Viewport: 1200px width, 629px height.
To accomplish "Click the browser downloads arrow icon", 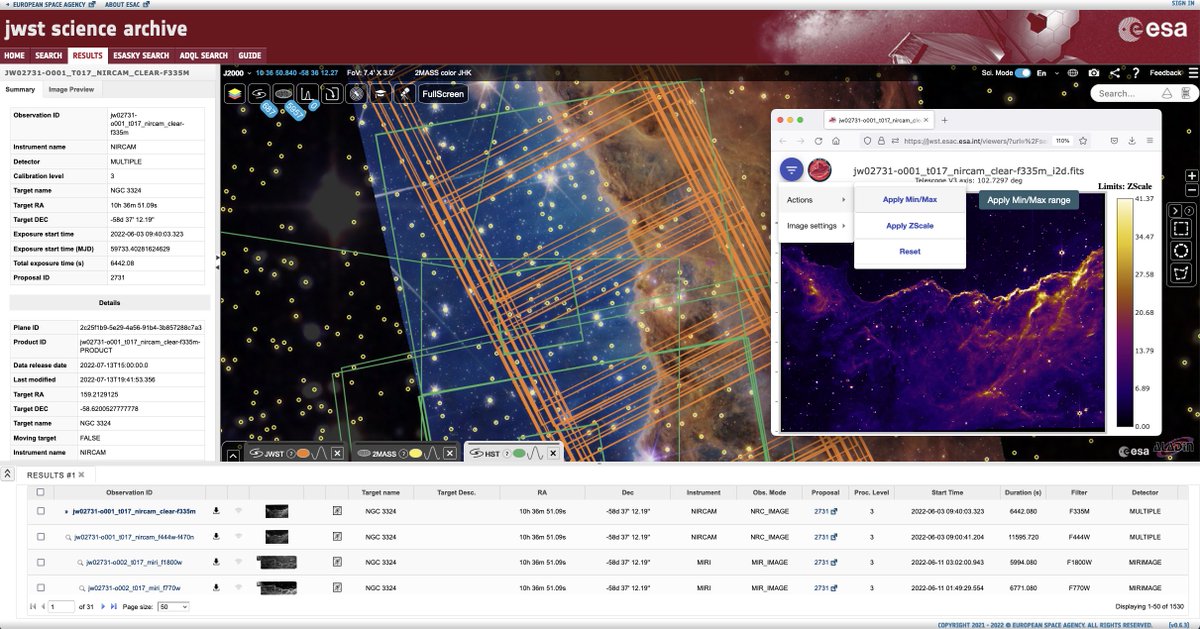I will coord(1130,141).
